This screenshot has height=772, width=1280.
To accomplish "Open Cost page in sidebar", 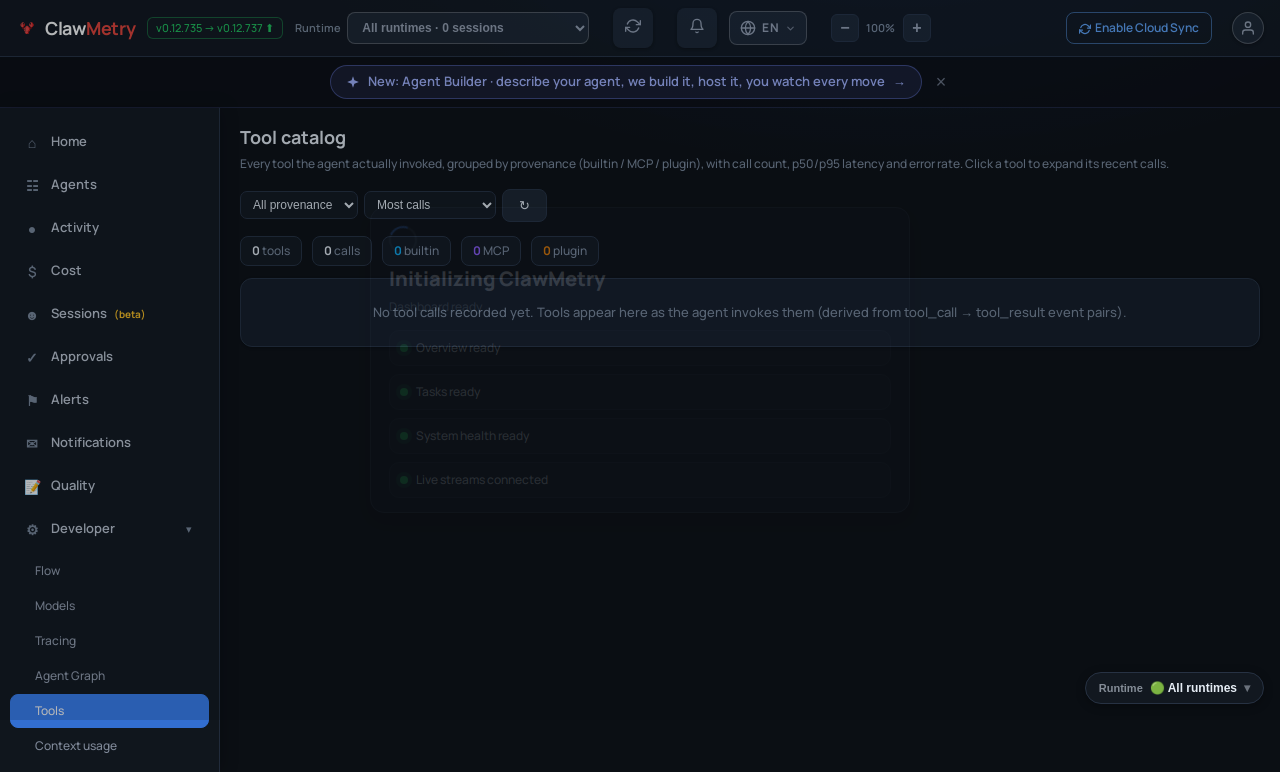I will (x=110, y=271).
